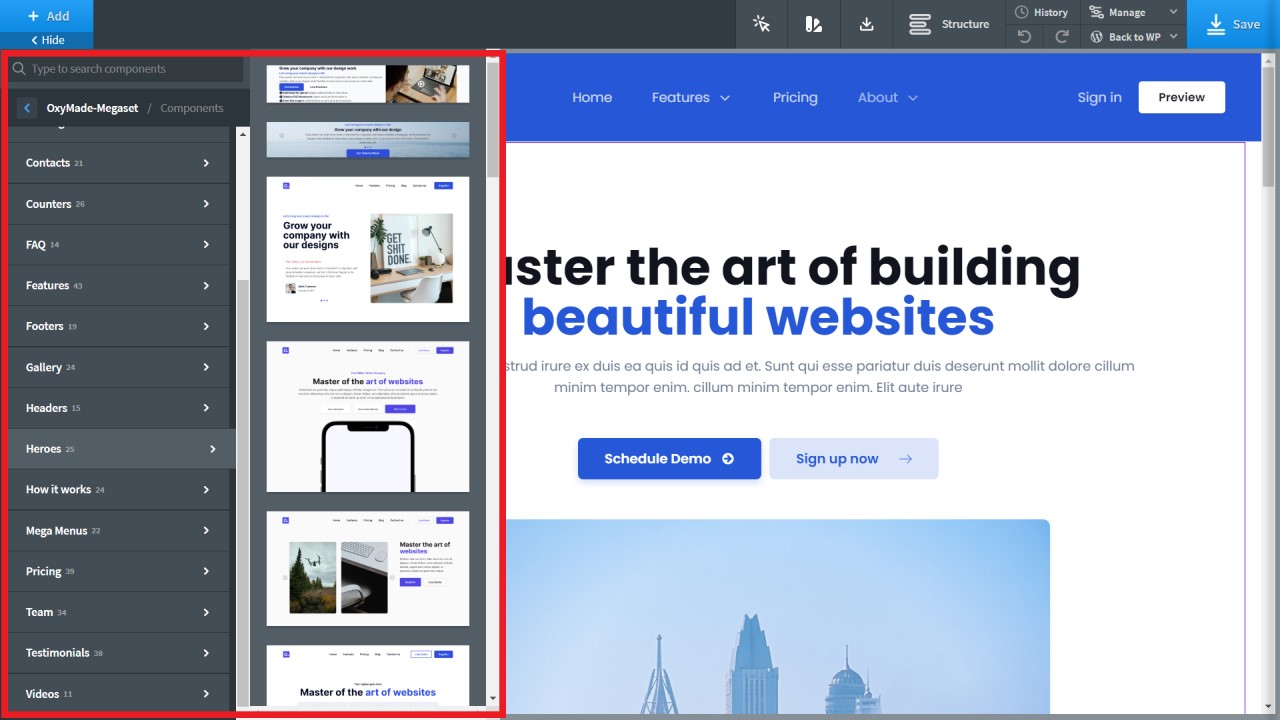Open the History panel

pos(1042,12)
